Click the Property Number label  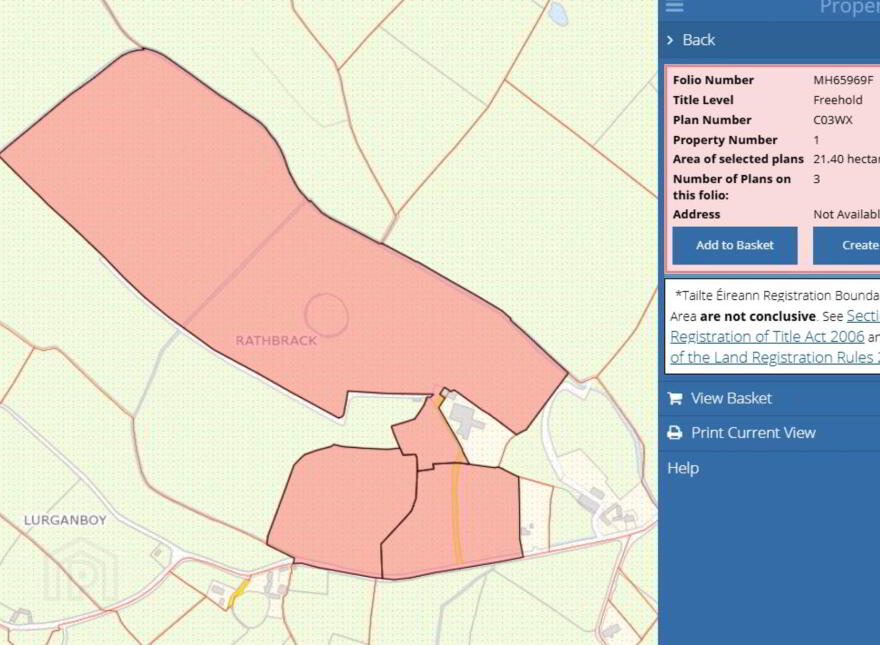point(725,140)
